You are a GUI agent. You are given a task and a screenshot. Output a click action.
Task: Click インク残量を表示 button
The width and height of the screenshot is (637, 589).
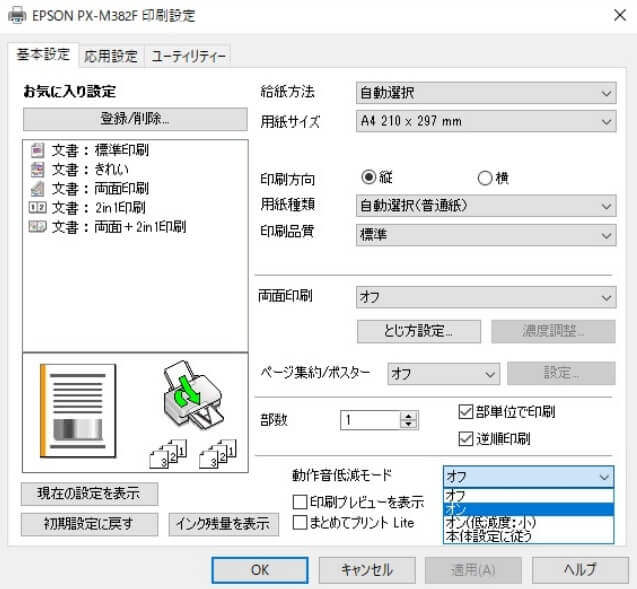pyautogui.click(x=223, y=524)
